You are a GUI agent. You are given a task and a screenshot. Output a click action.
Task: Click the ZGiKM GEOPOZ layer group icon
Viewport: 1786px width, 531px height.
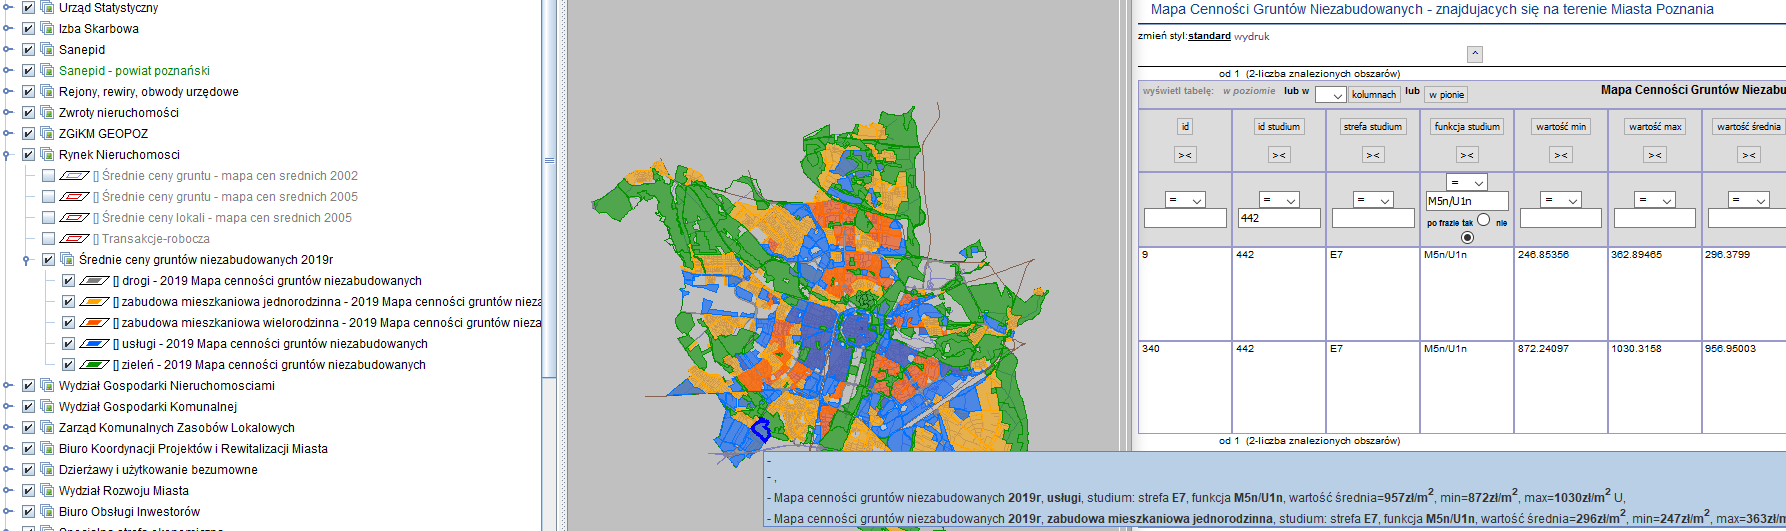(46, 134)
